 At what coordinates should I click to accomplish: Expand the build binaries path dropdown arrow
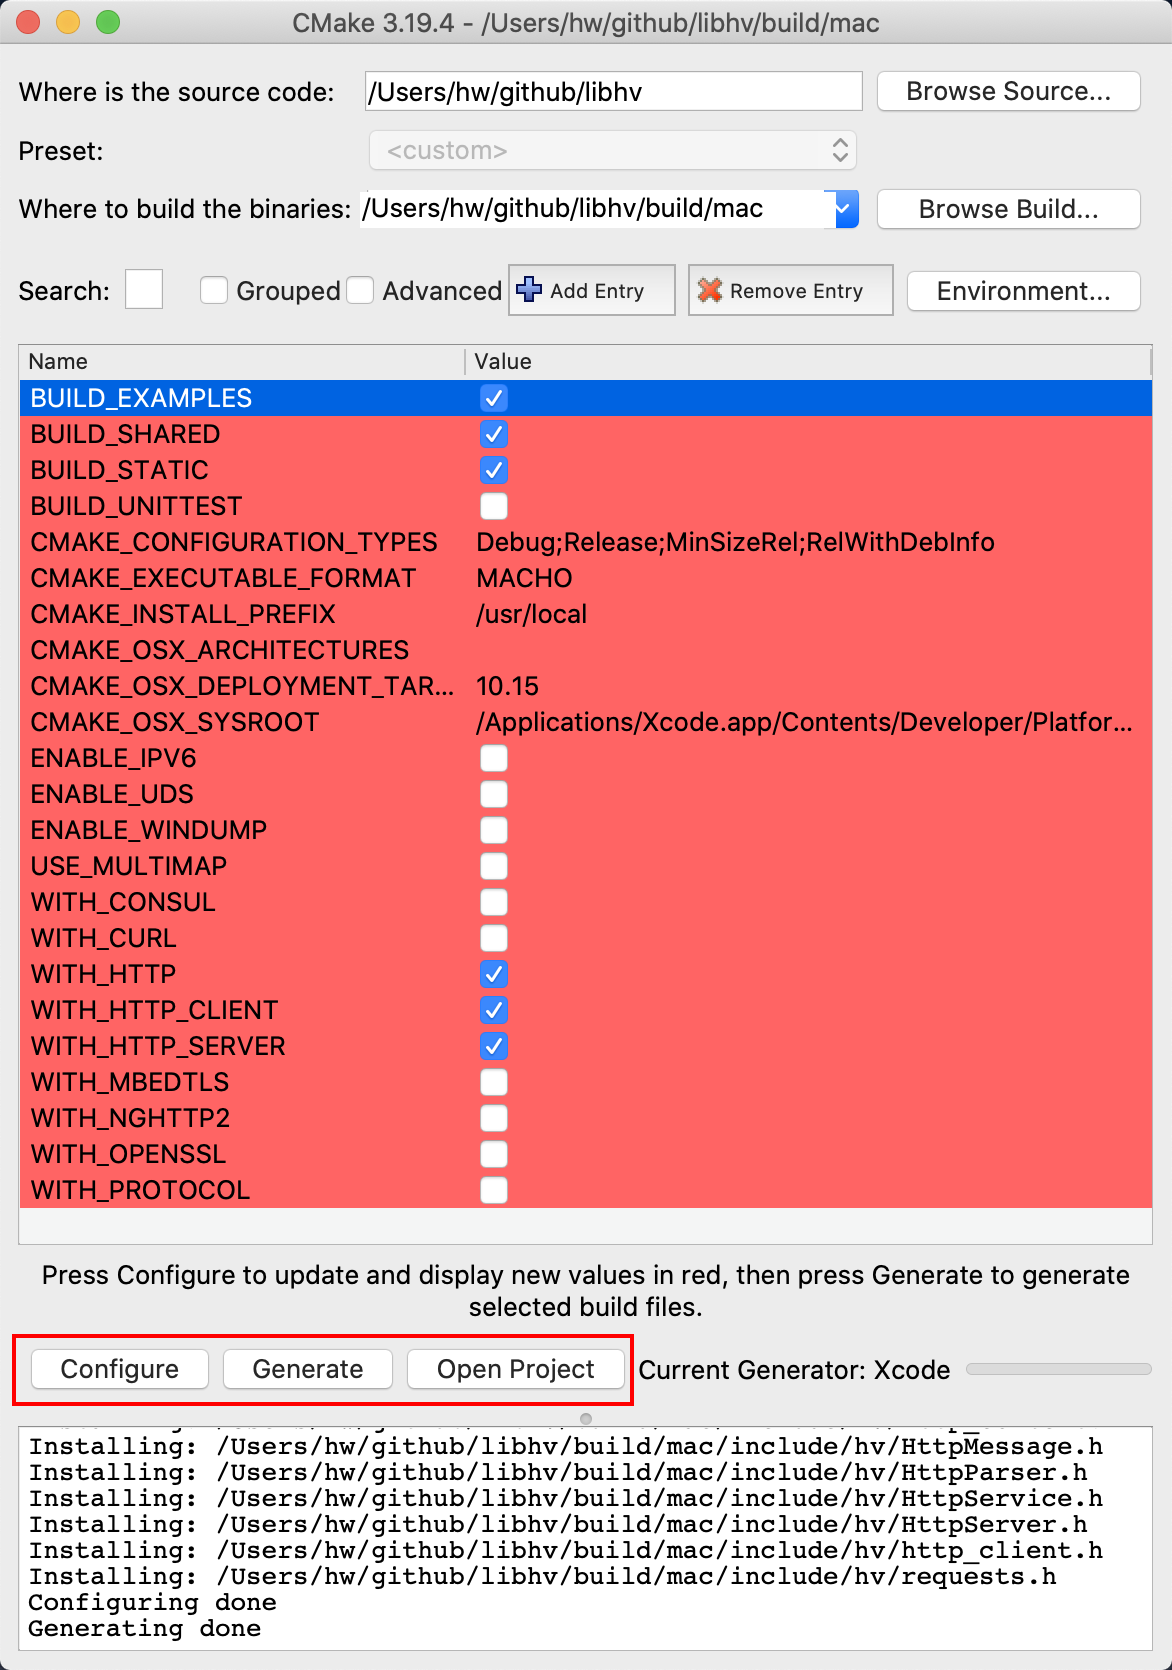tap(844, 209)
